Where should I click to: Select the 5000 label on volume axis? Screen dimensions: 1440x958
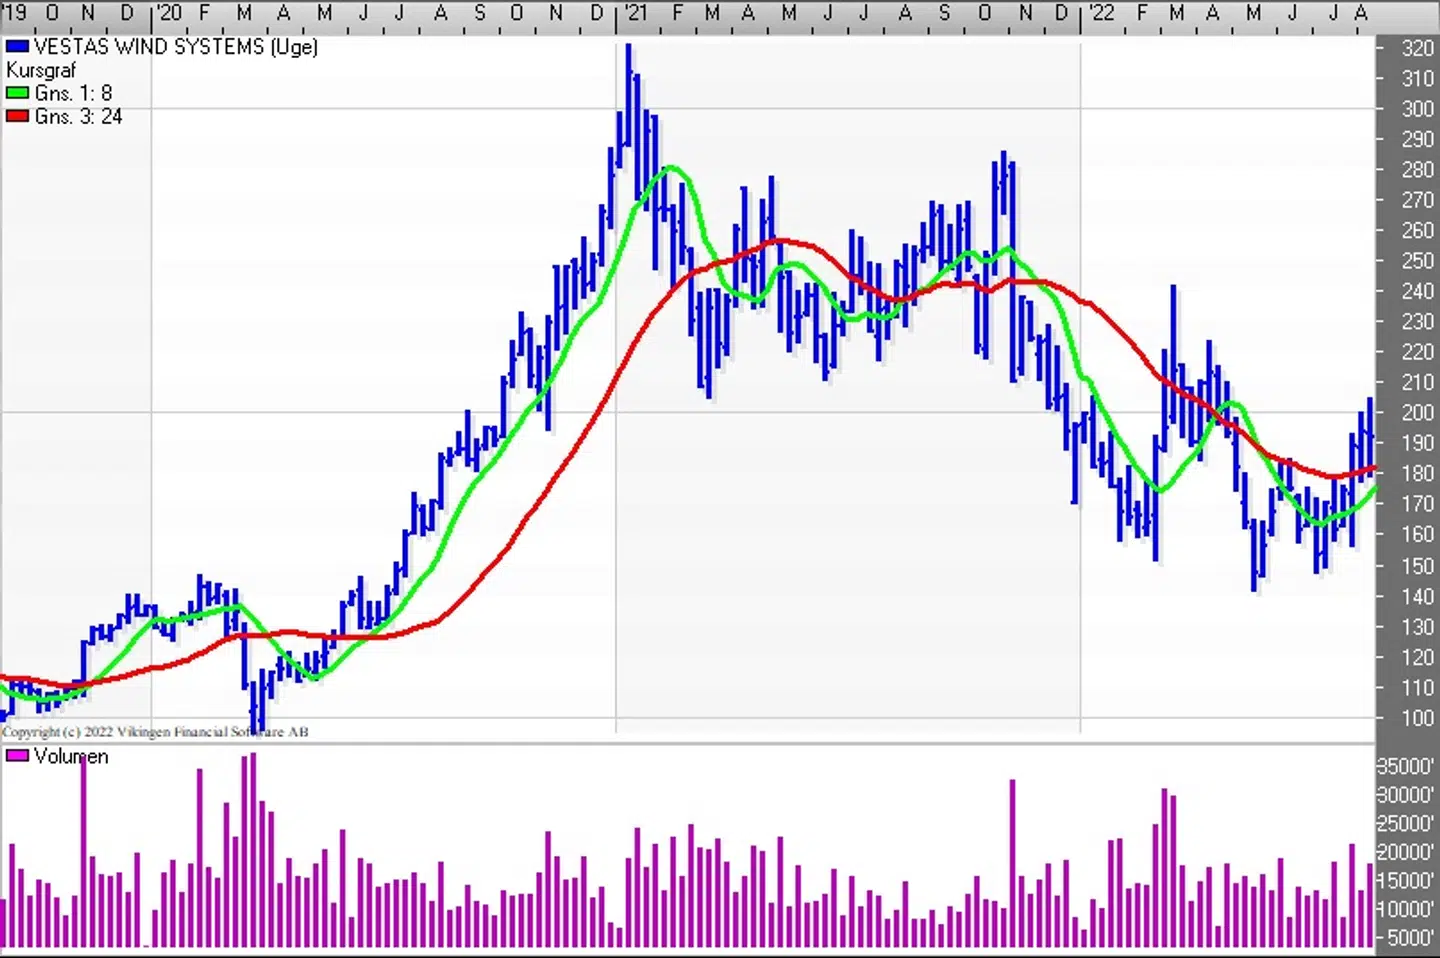tap(1411, 938)
